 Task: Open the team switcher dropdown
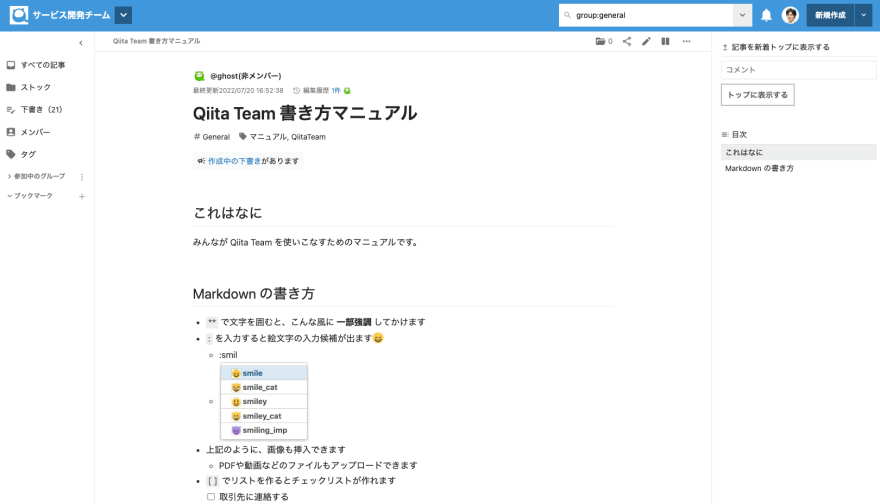[x=123, y=15]
